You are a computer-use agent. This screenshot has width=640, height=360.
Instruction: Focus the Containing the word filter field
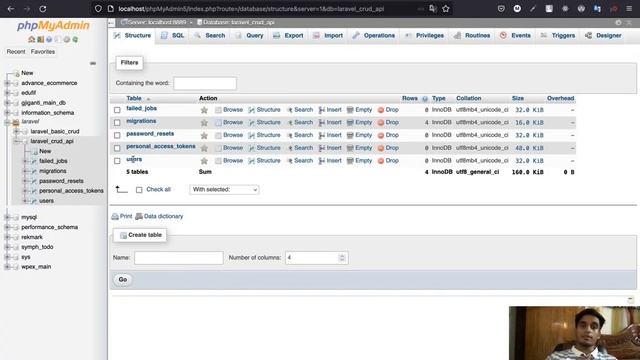point(205,83)
